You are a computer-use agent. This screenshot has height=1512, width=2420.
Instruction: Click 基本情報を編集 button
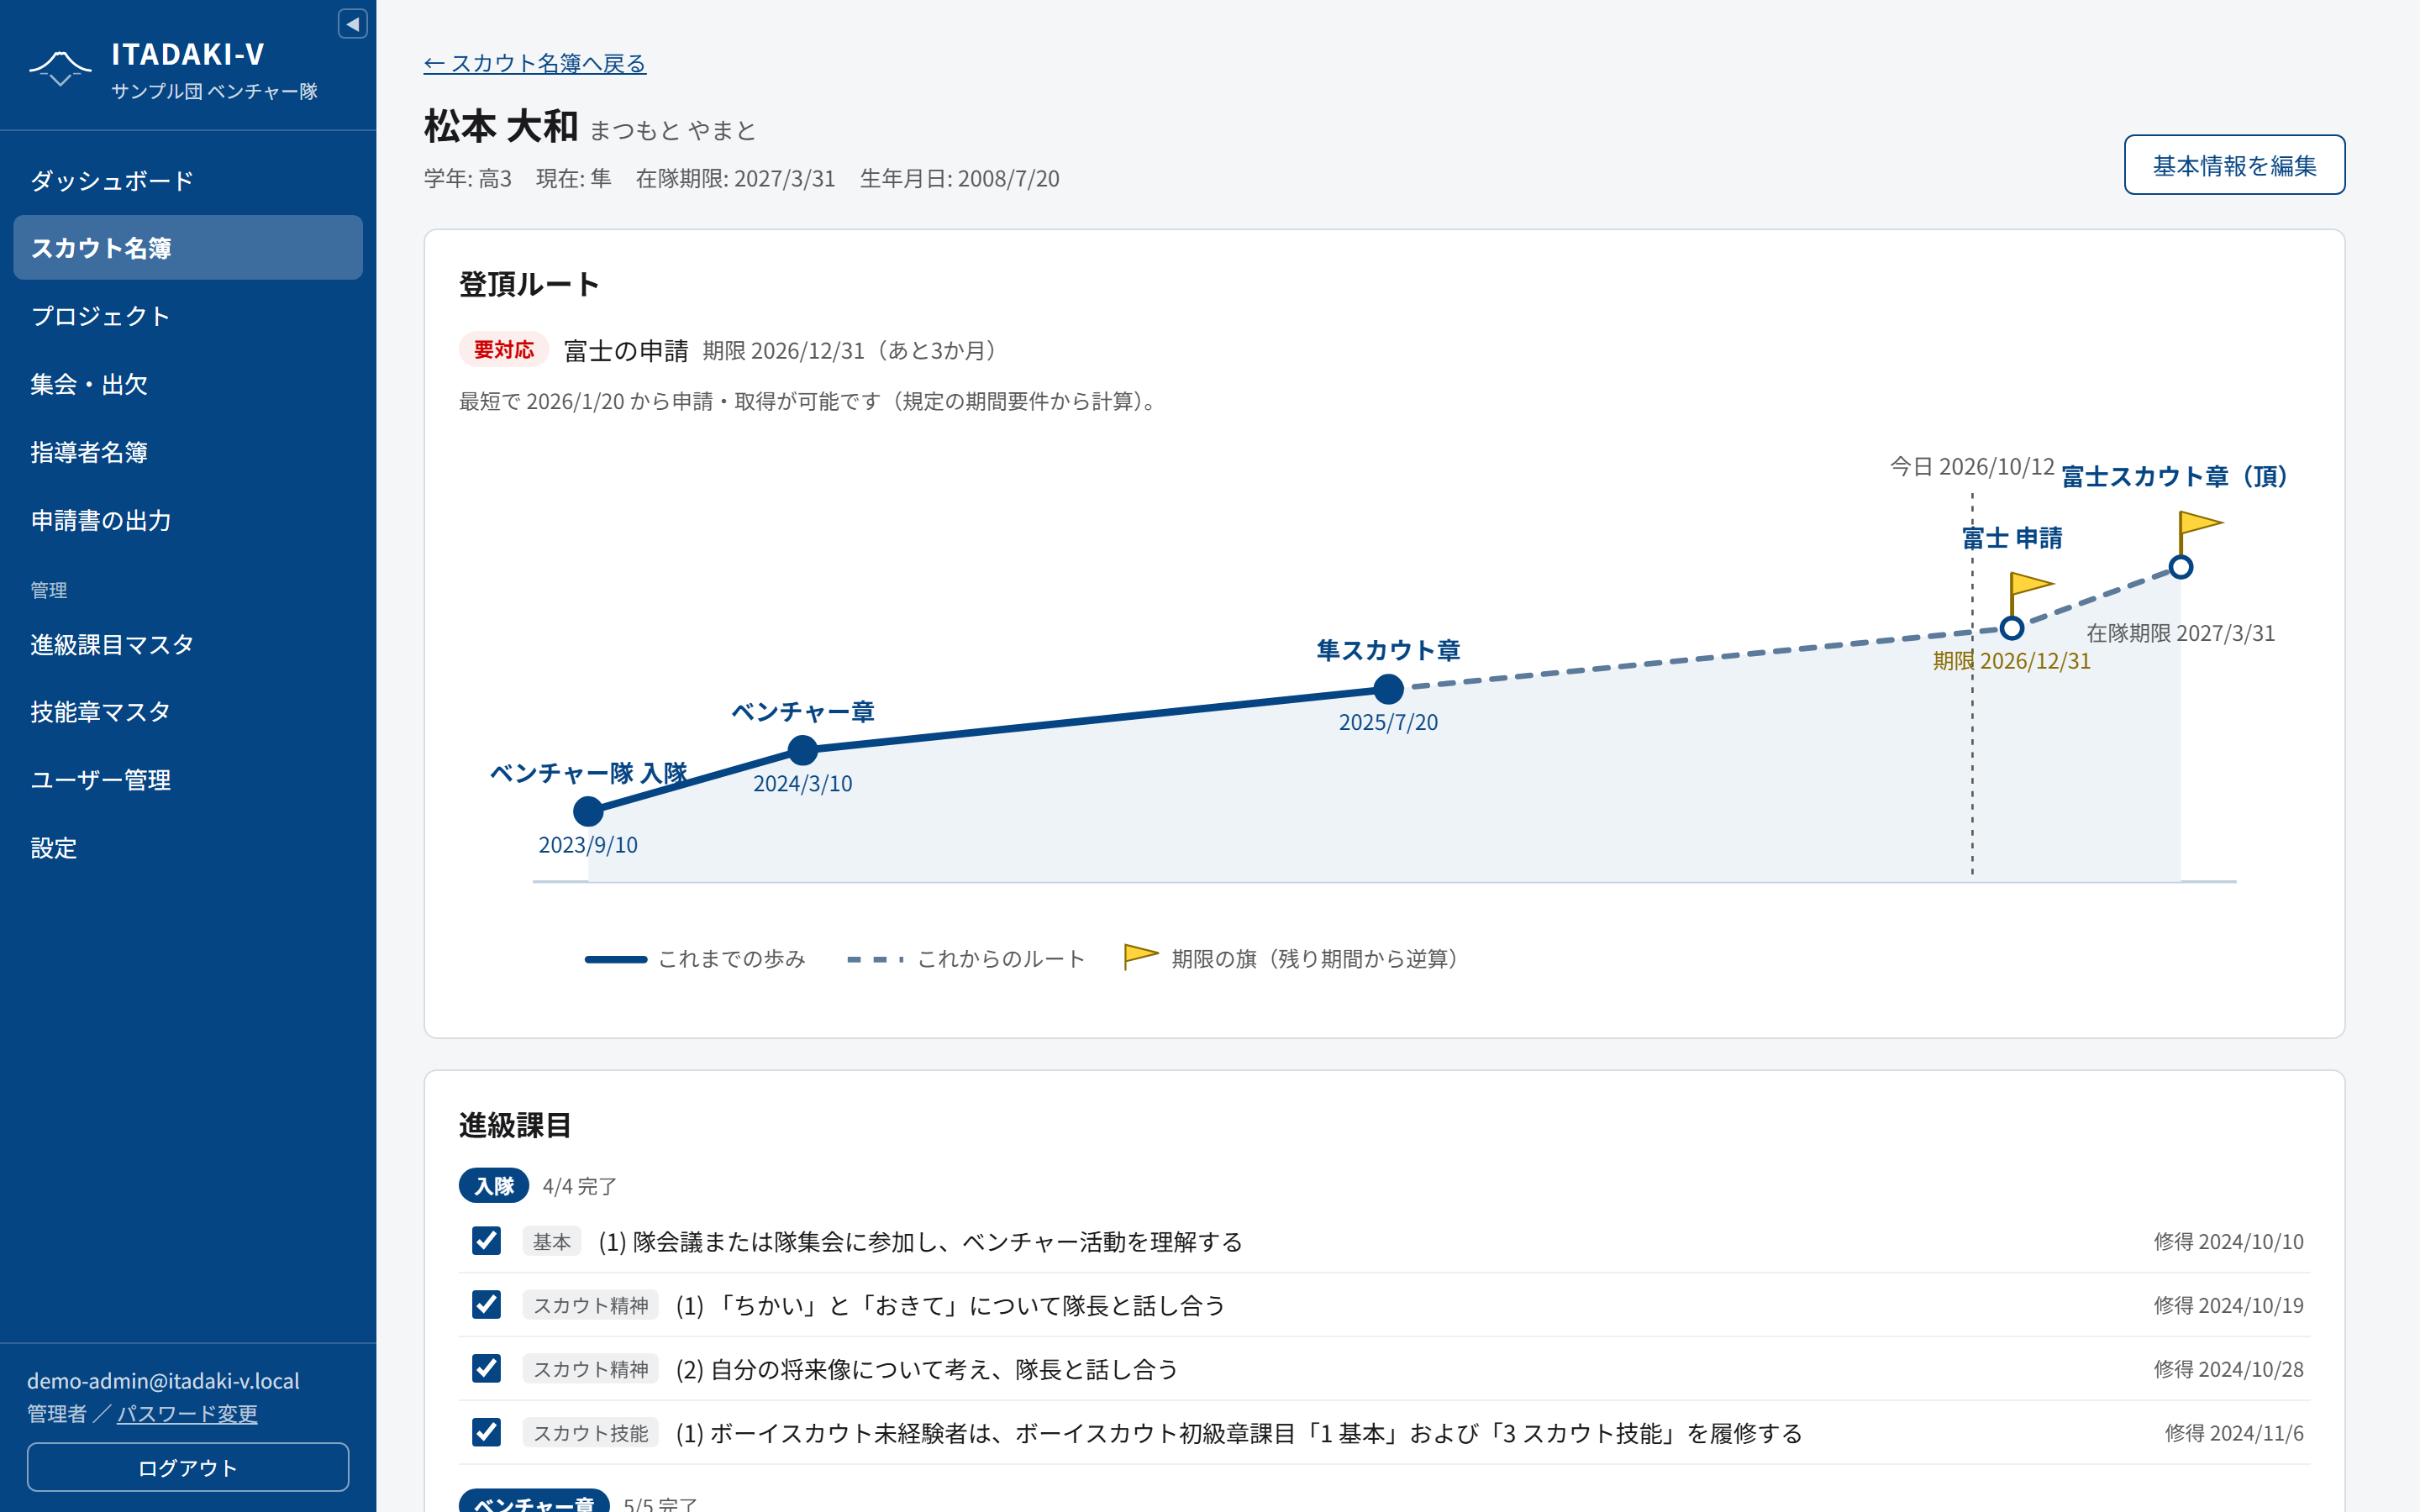tap(2234, 165)
